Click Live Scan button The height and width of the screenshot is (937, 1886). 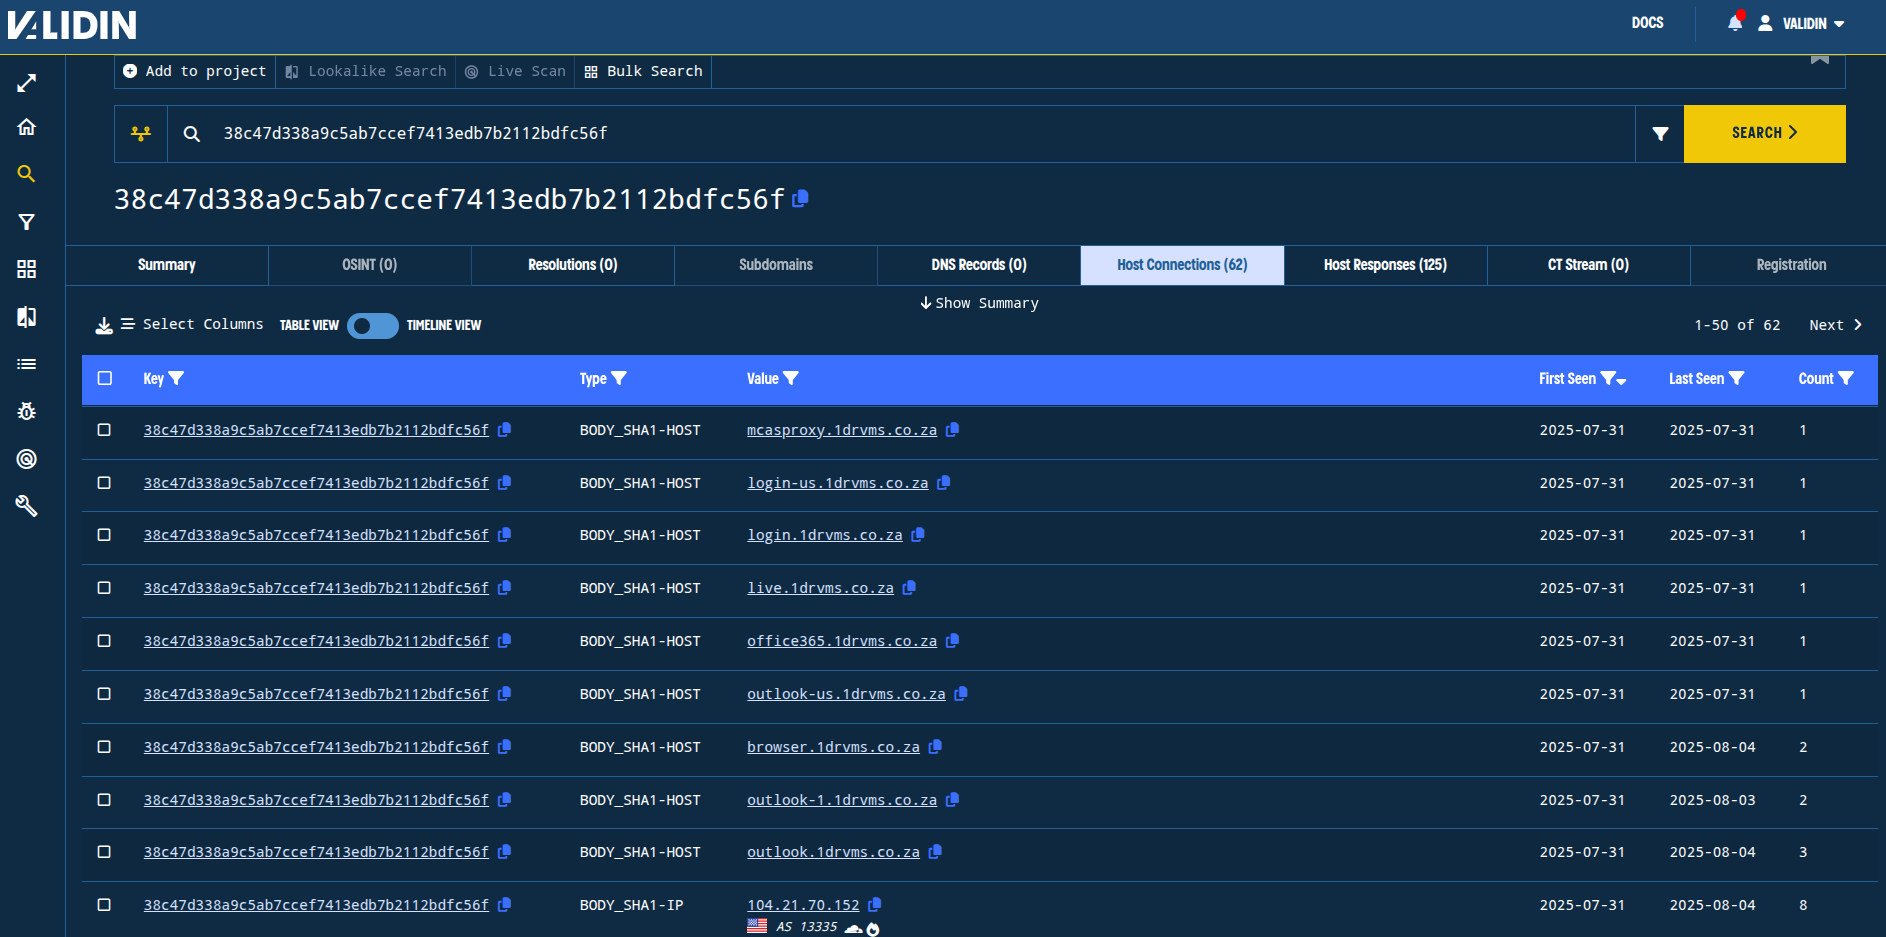(x=515, y=71)
